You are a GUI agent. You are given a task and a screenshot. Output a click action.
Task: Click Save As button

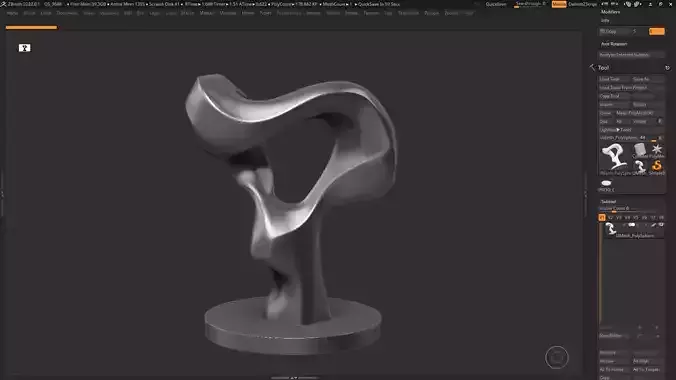click(648, 79)
